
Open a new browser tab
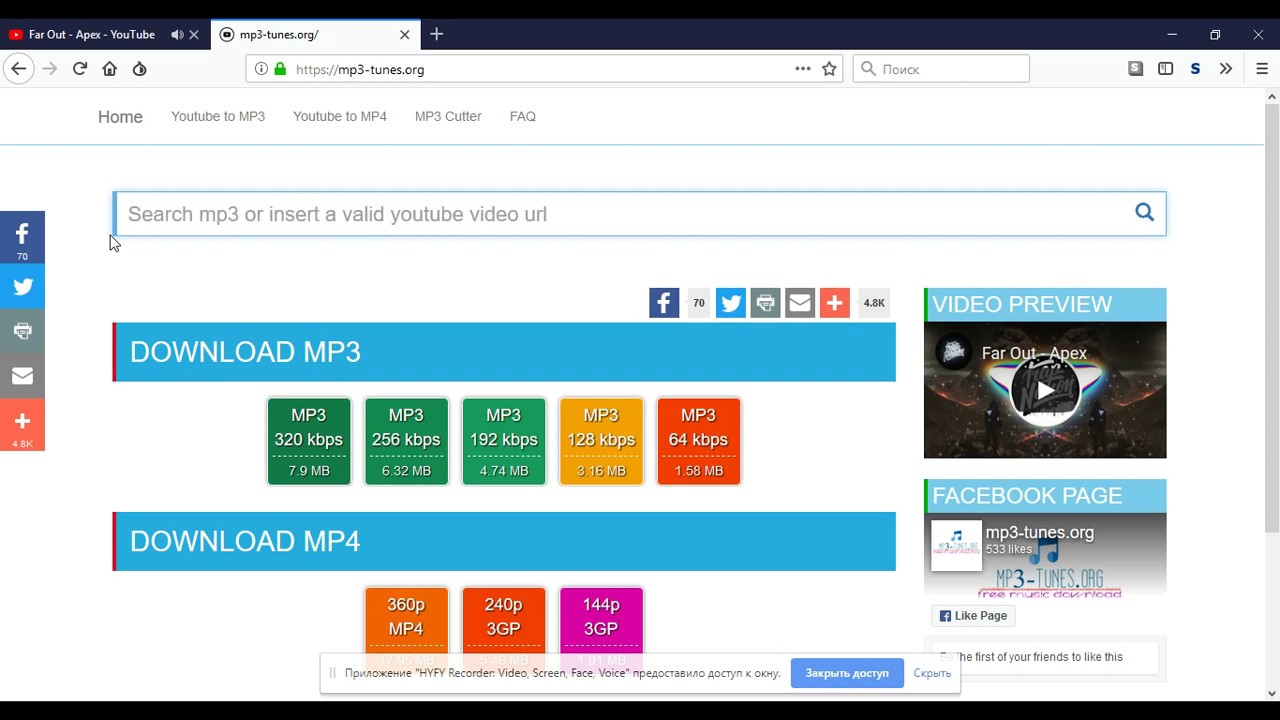pos(436,34)
